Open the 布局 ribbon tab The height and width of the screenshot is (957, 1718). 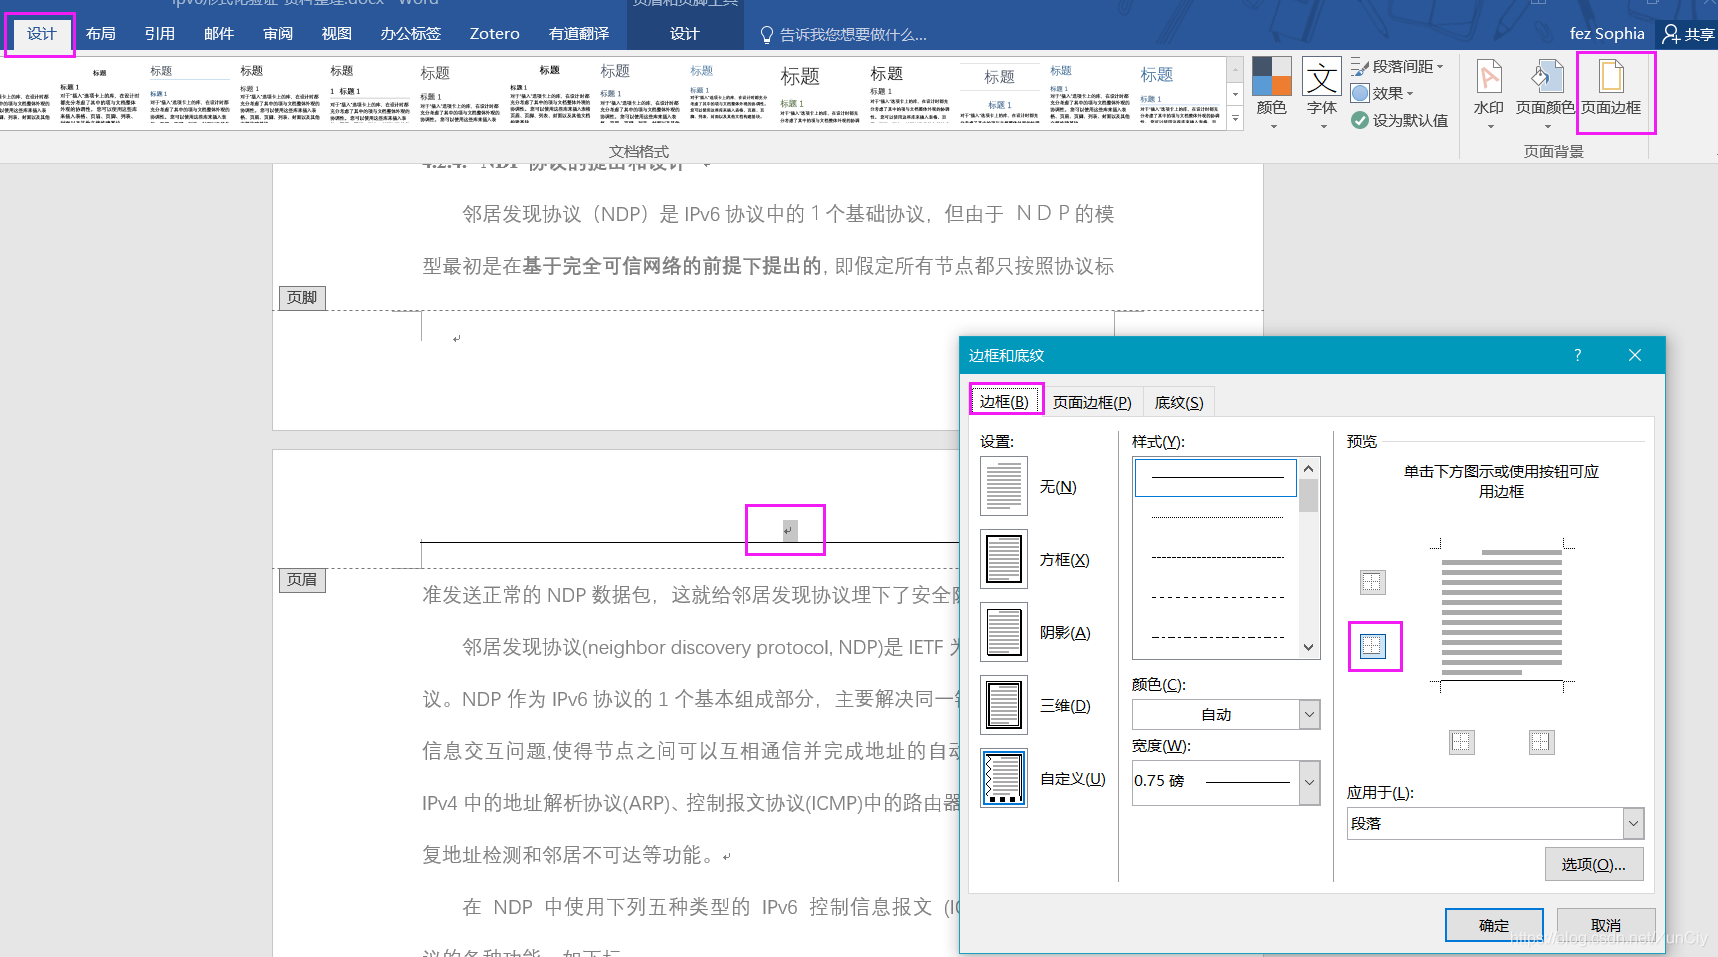point(100,34)
